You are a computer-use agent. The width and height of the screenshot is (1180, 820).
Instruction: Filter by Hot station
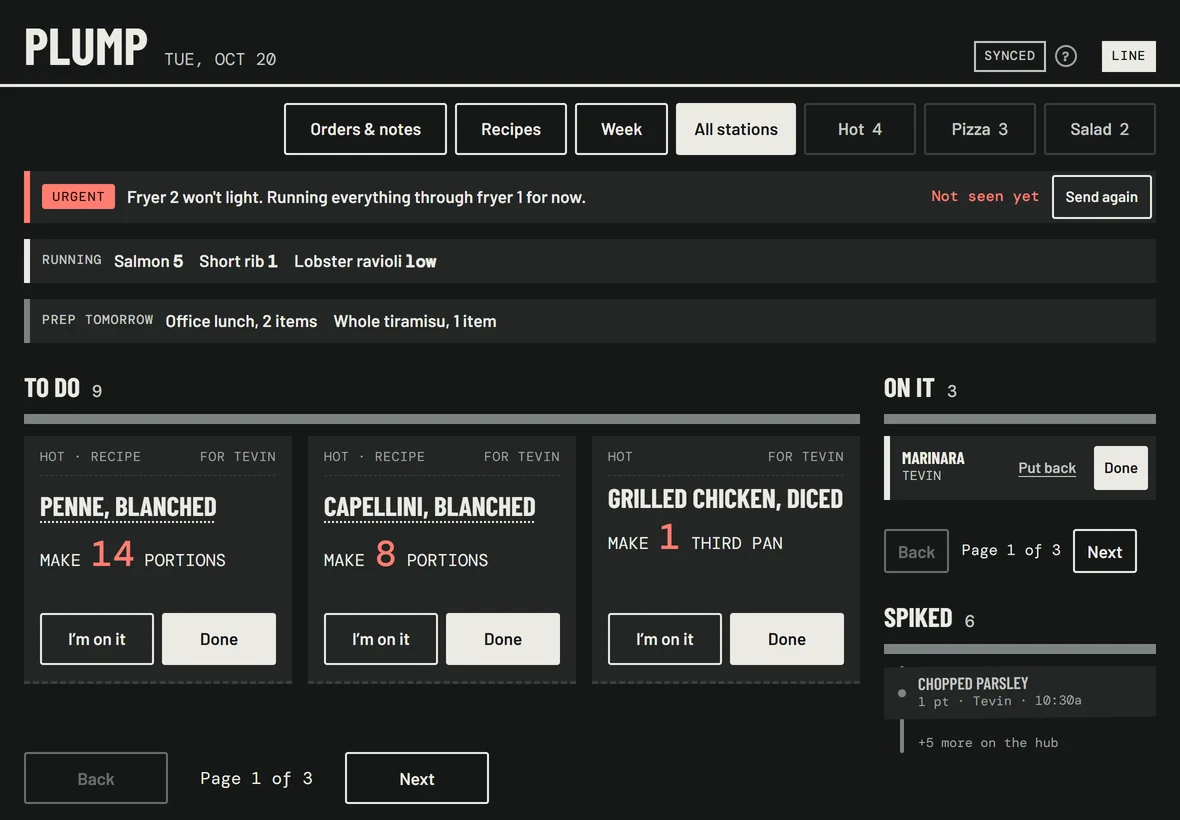tap(859, 129)
